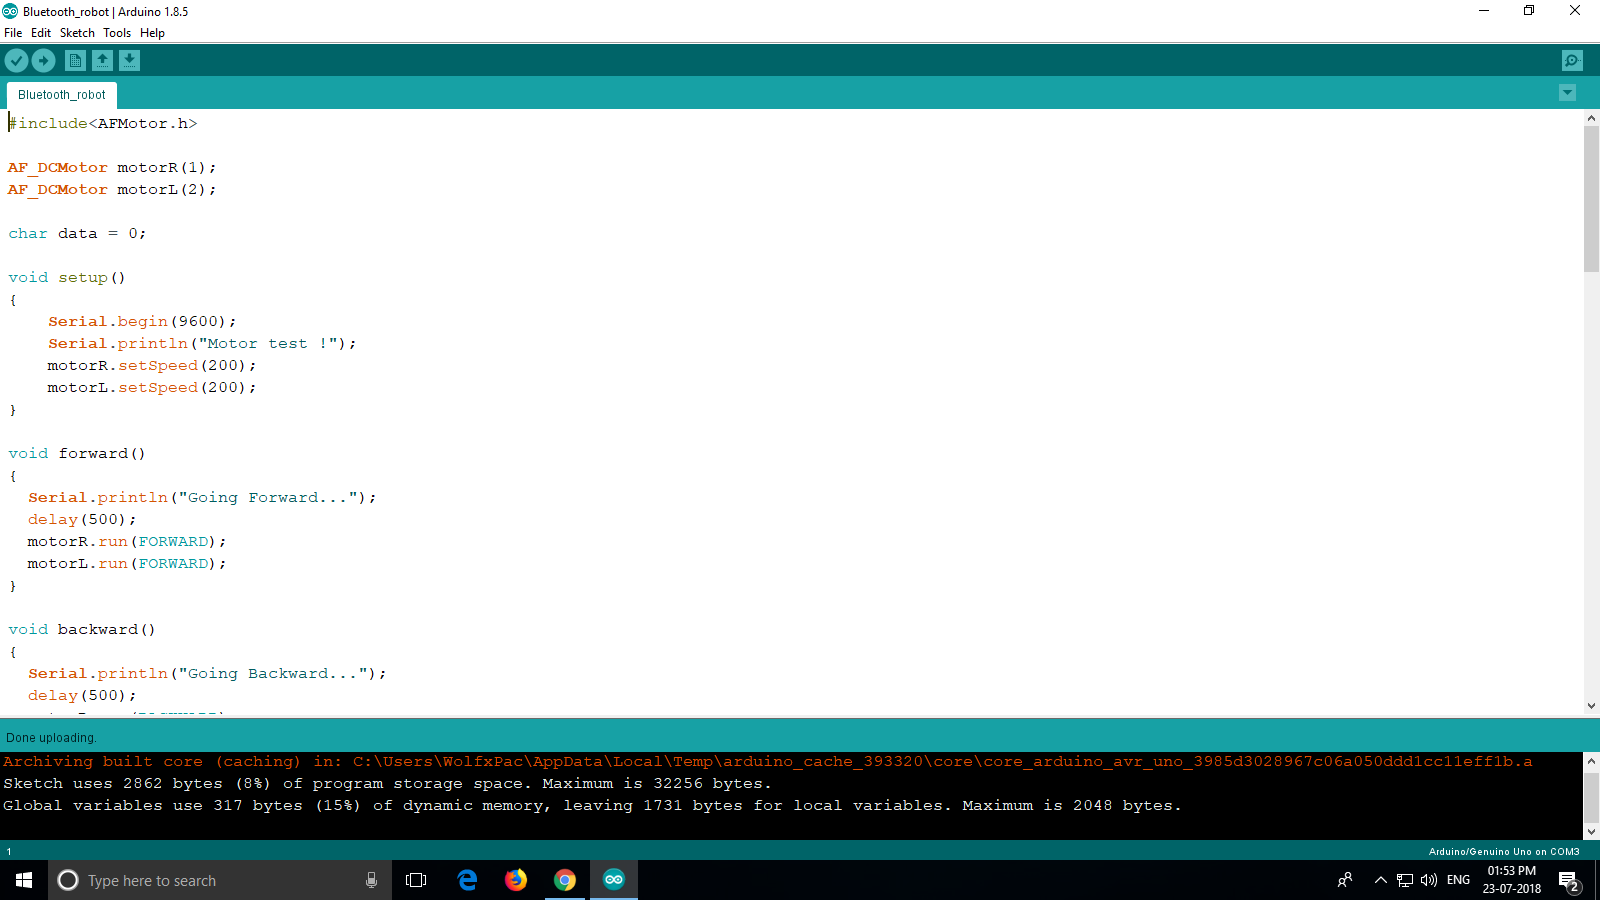Click the 'void setup()' line
1600x900 pixels.
click(67, 277)
